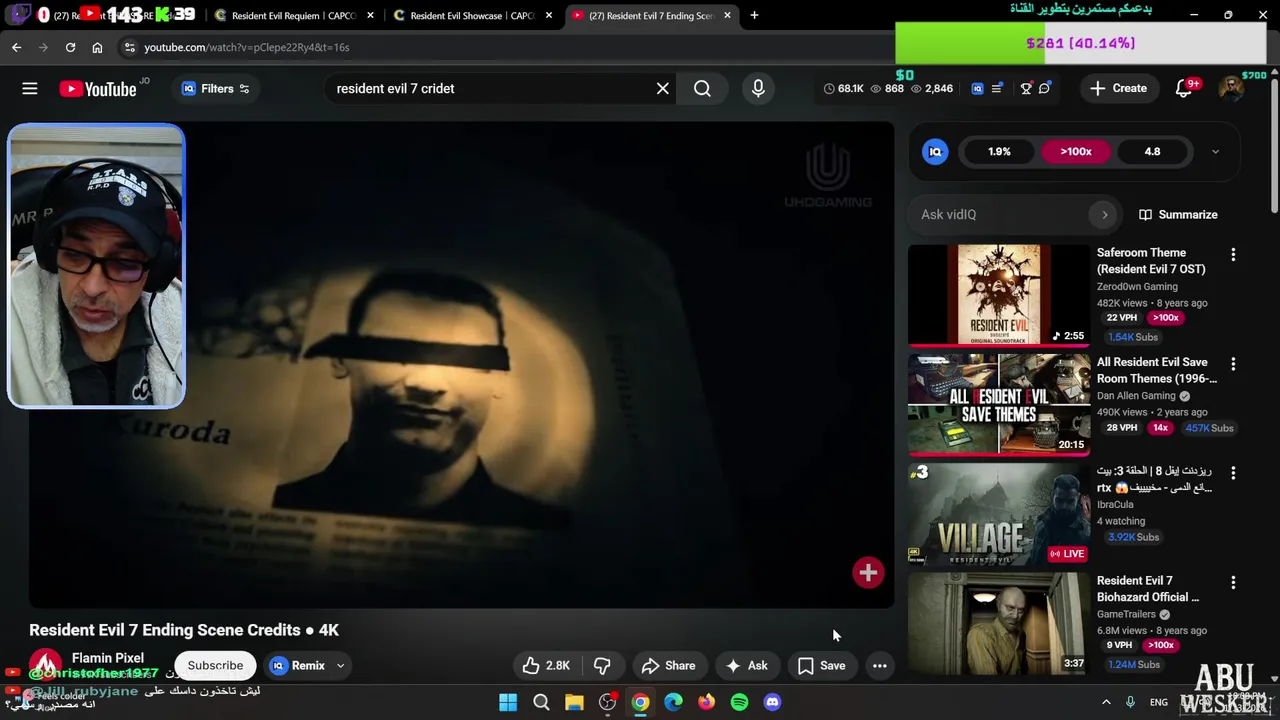The height and width of the screenshot is (720, 1280).
Task: Select the 4.8 vidIQ stat pill
Action: pyautogui.click(x=1152, y=152)
